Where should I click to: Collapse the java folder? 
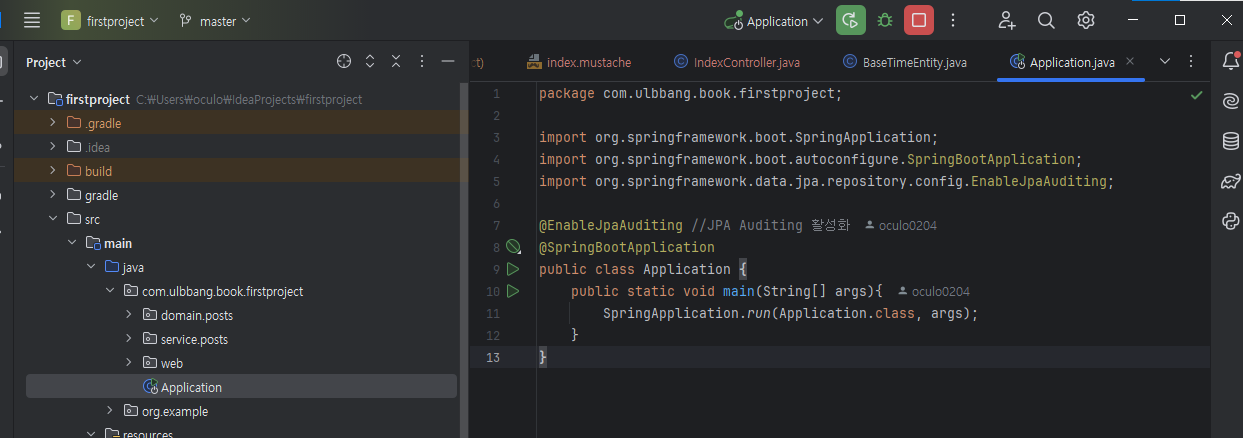coord(91,267)
